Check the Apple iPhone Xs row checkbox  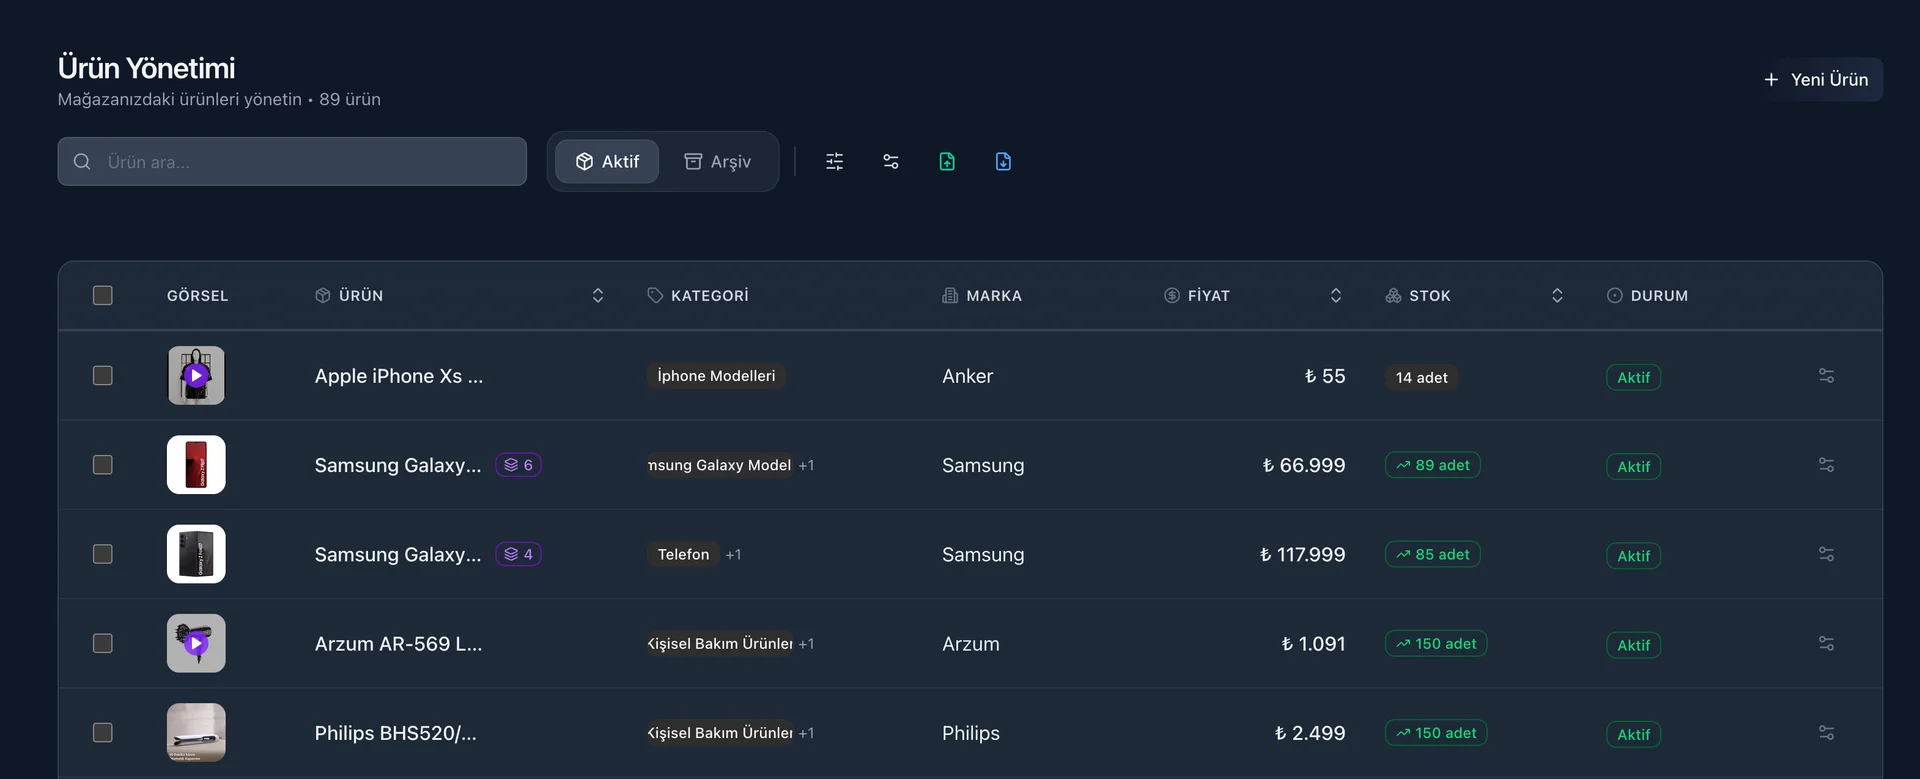103,376
